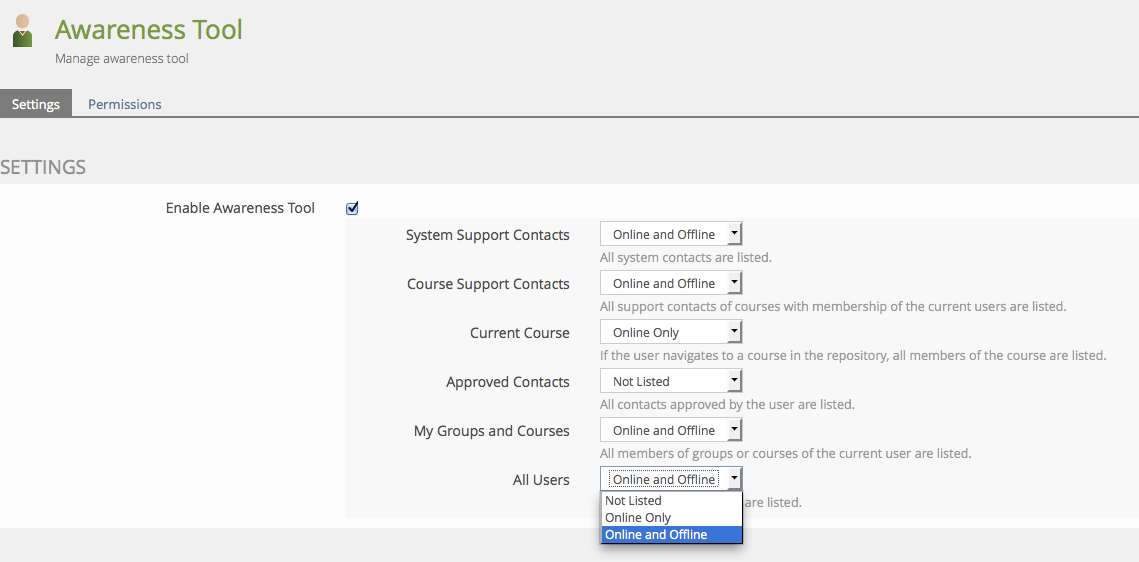1139x562 pixels.
Task: Open the System Support Contacts dropdown
Action: tap(670, 234)
